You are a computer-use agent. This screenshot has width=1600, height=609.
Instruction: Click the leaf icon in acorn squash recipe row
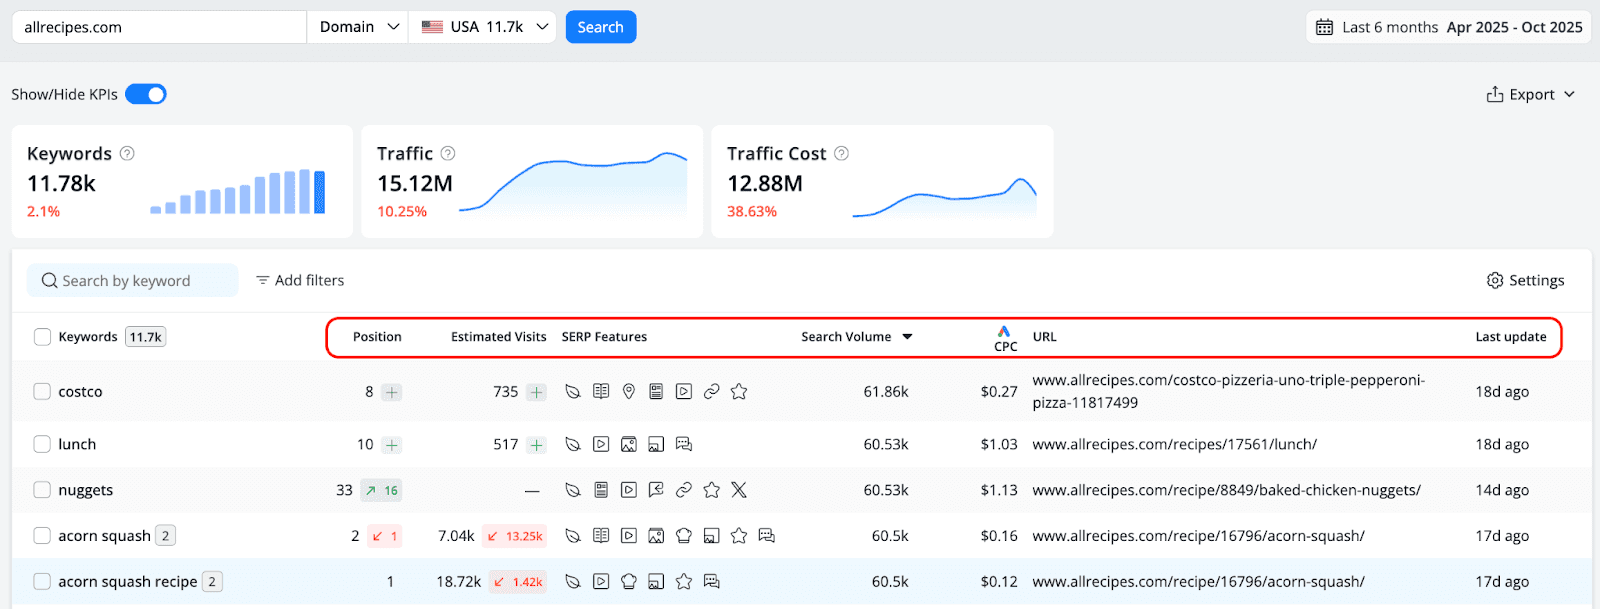573,582
